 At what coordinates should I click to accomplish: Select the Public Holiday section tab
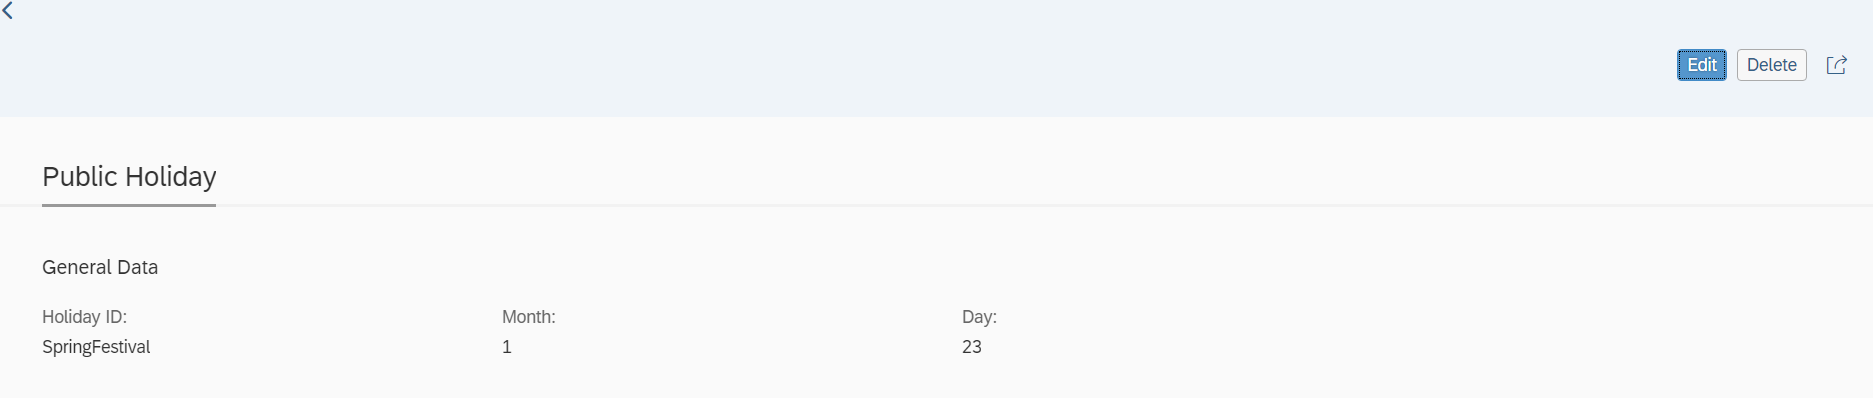pos(129,177)
